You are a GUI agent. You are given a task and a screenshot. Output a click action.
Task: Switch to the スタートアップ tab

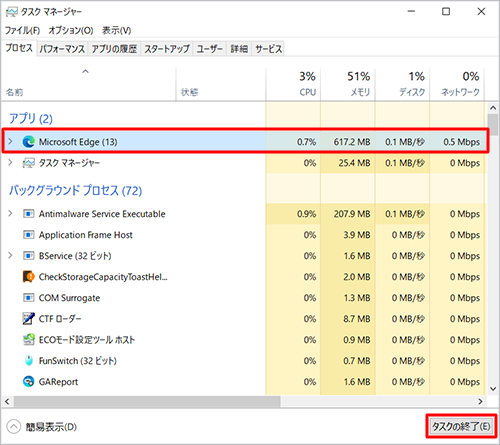coord(167,49)
